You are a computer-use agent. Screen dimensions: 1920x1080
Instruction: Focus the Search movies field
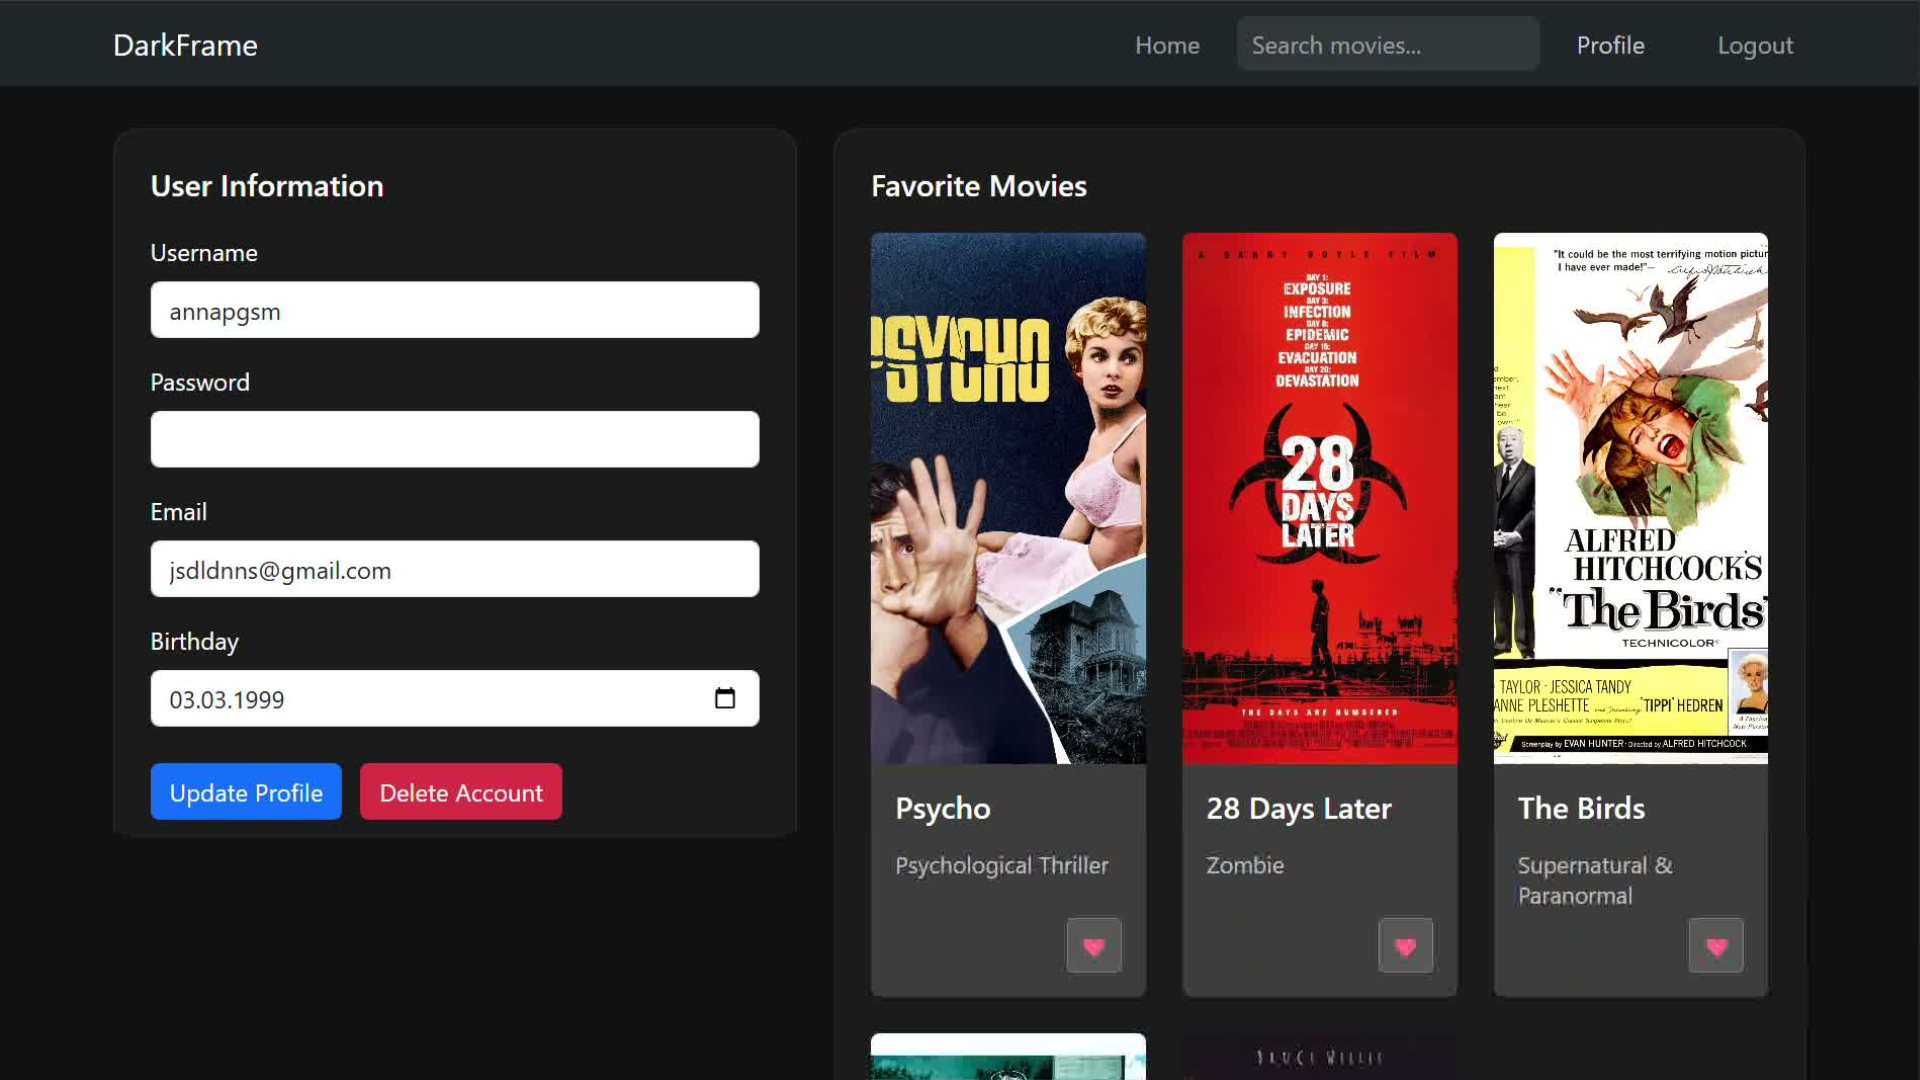[1387, 44]
